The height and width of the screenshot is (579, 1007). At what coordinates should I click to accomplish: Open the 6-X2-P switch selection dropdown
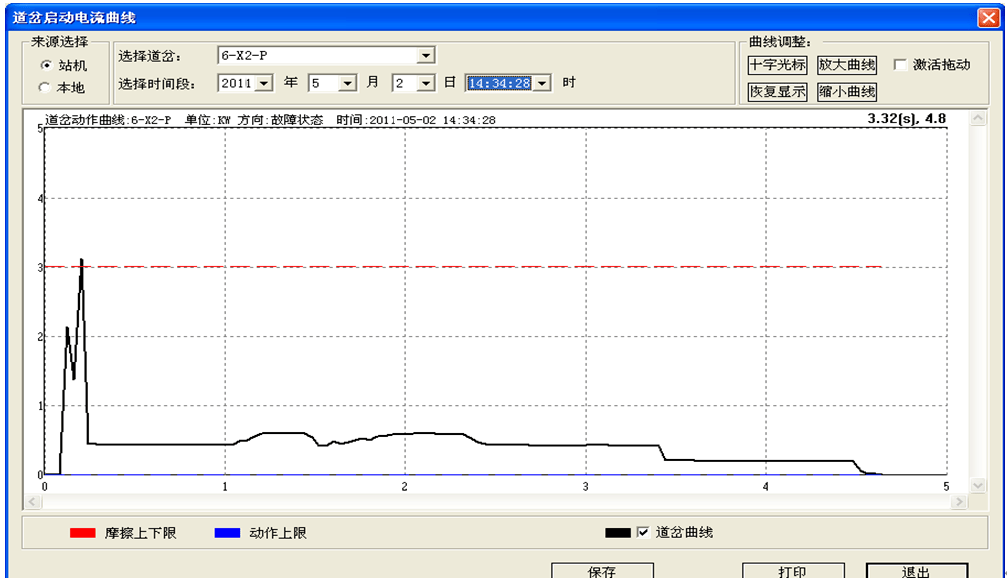428,55
